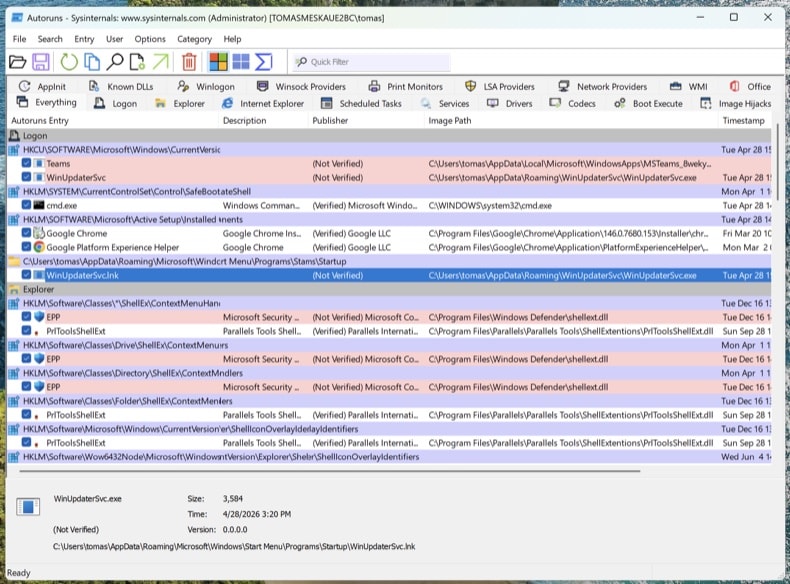Image resolution: width=790 pixels, height=584 pixels.
Task: Uncheck the cmd.exe entry checkbox
Action: (26, 205)
